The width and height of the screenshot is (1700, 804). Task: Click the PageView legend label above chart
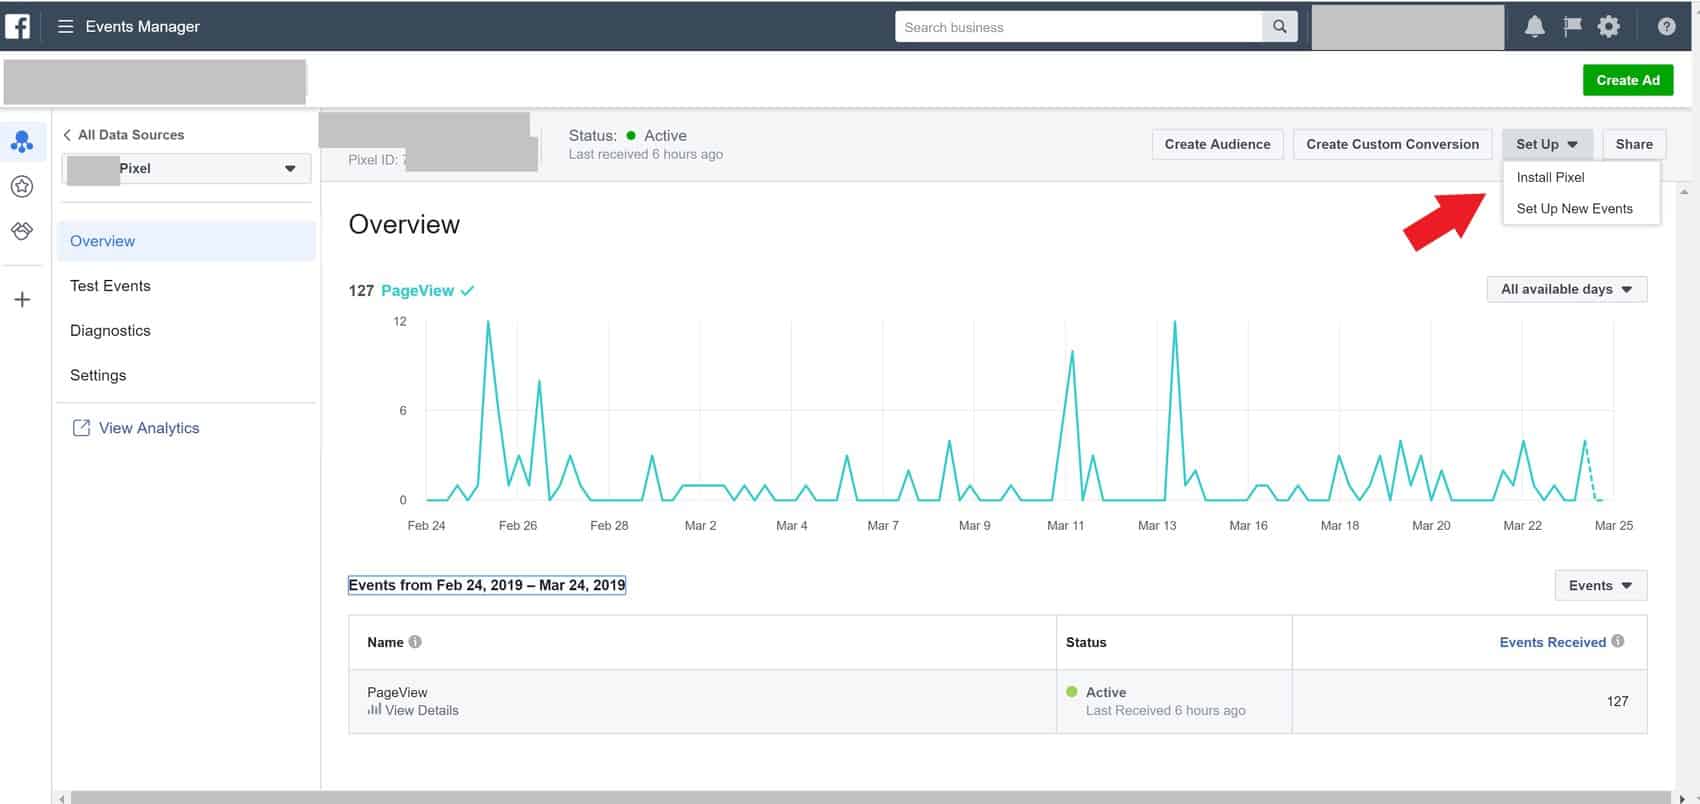418,290
